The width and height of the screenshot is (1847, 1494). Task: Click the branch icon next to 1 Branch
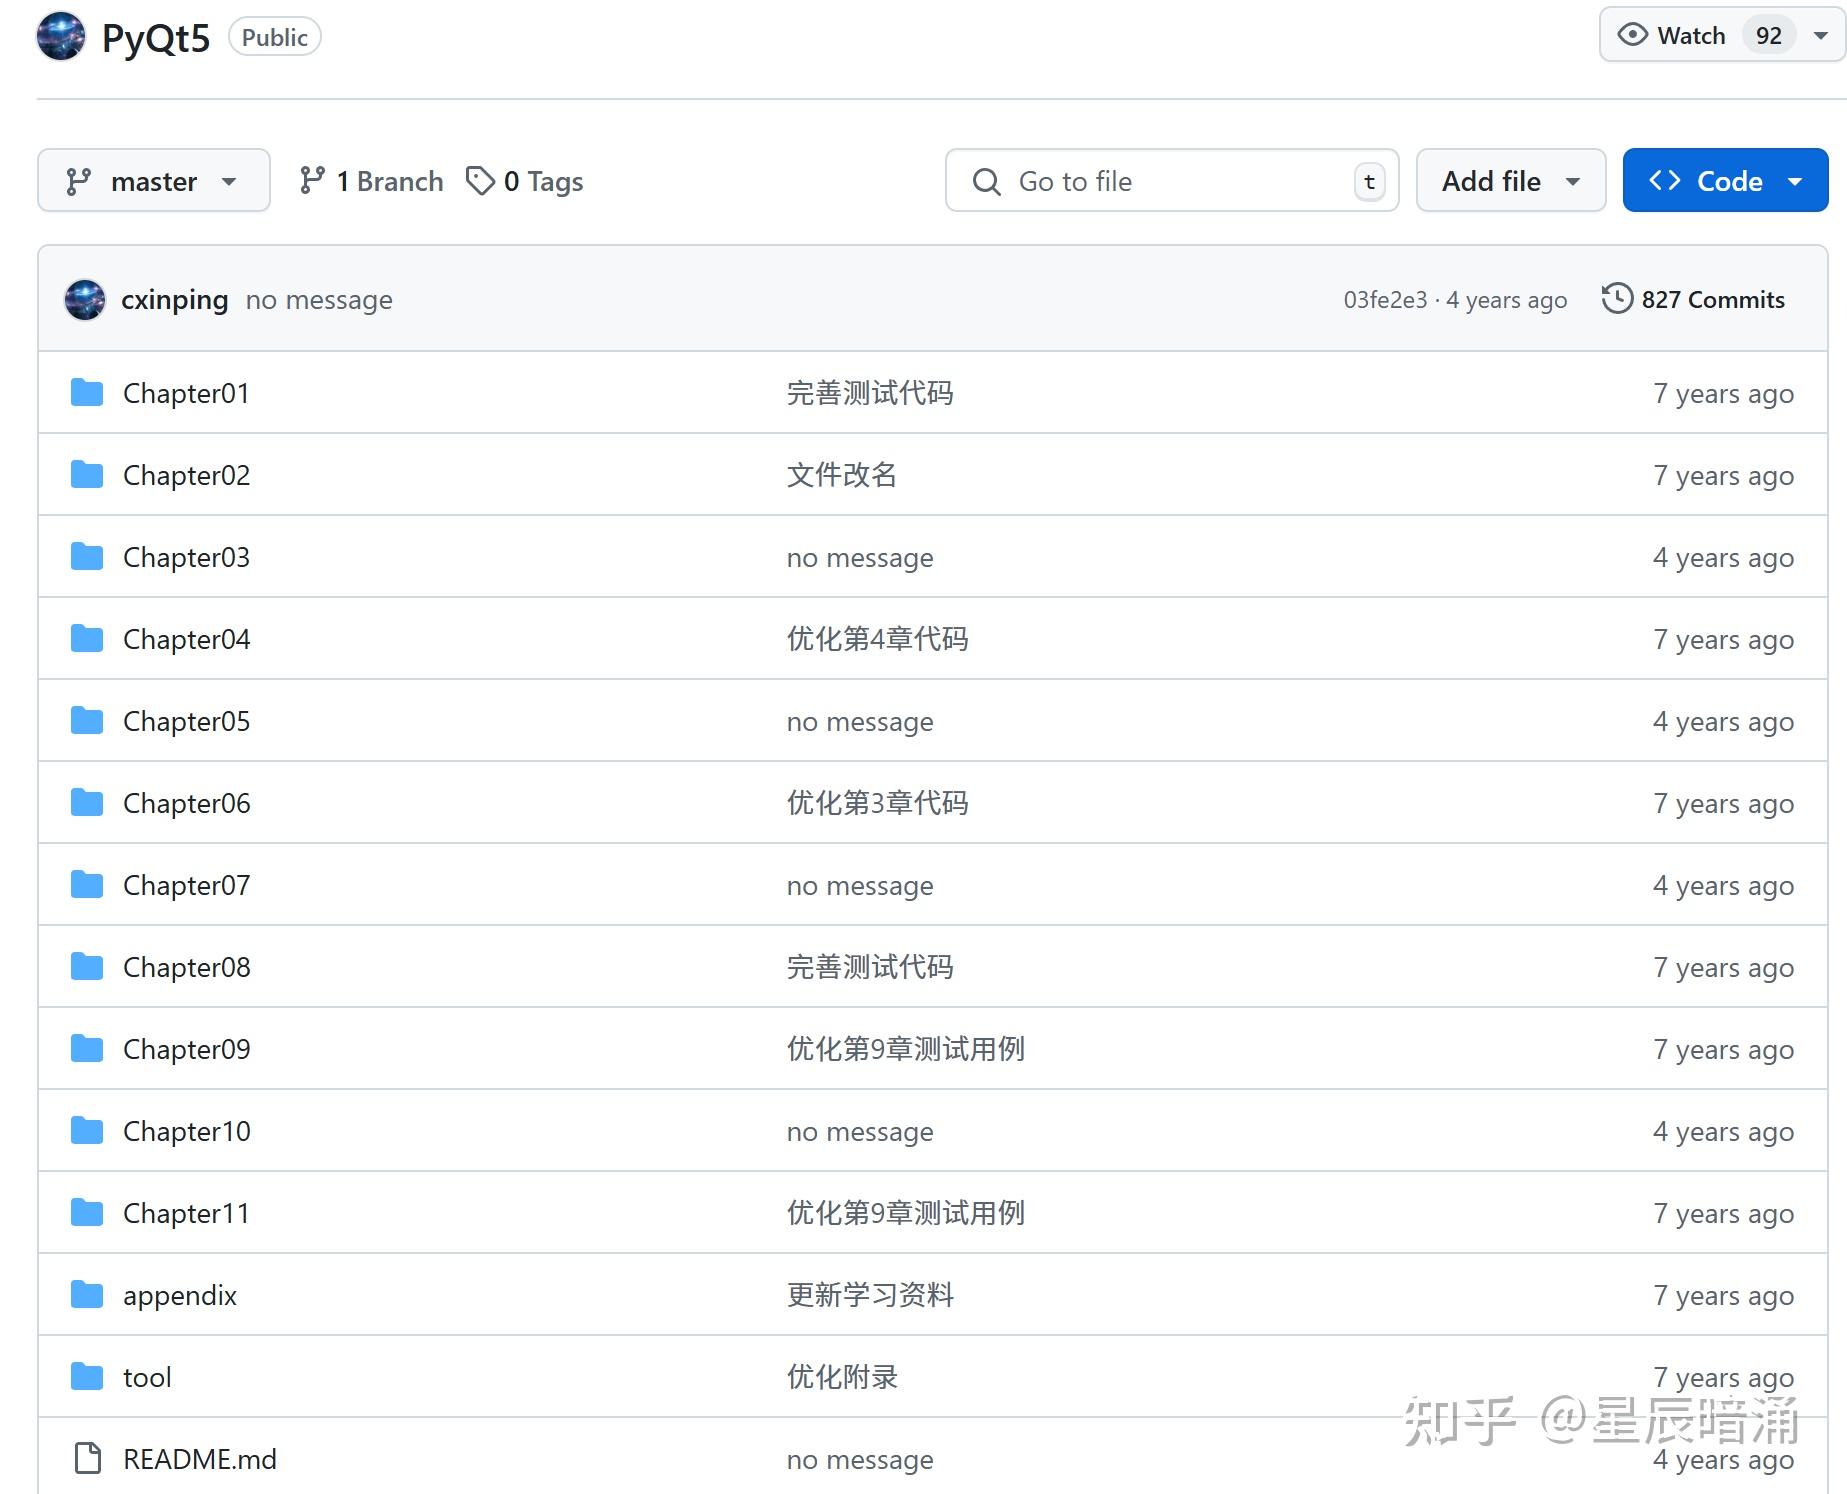click(313, 180)
